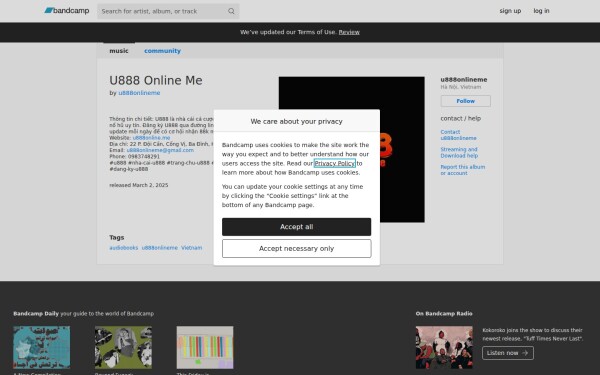Click the 'On Bandcamp Radio' heading
Screen dimensions: 600x375
pos(444,313)
